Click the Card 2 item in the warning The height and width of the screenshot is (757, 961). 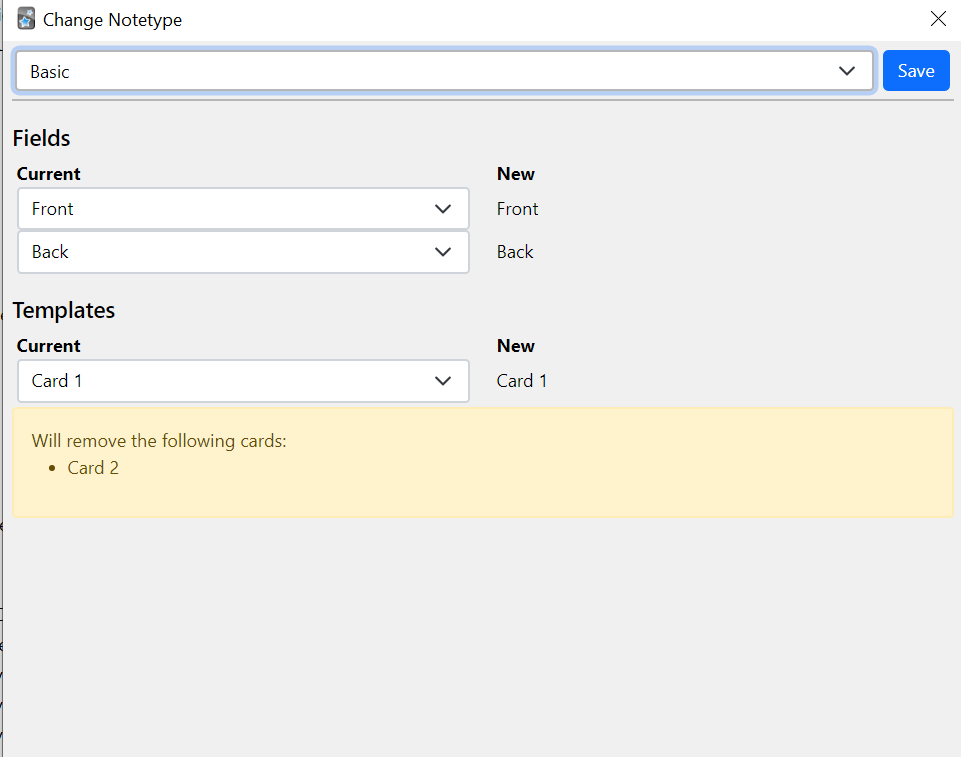point(93,468)
